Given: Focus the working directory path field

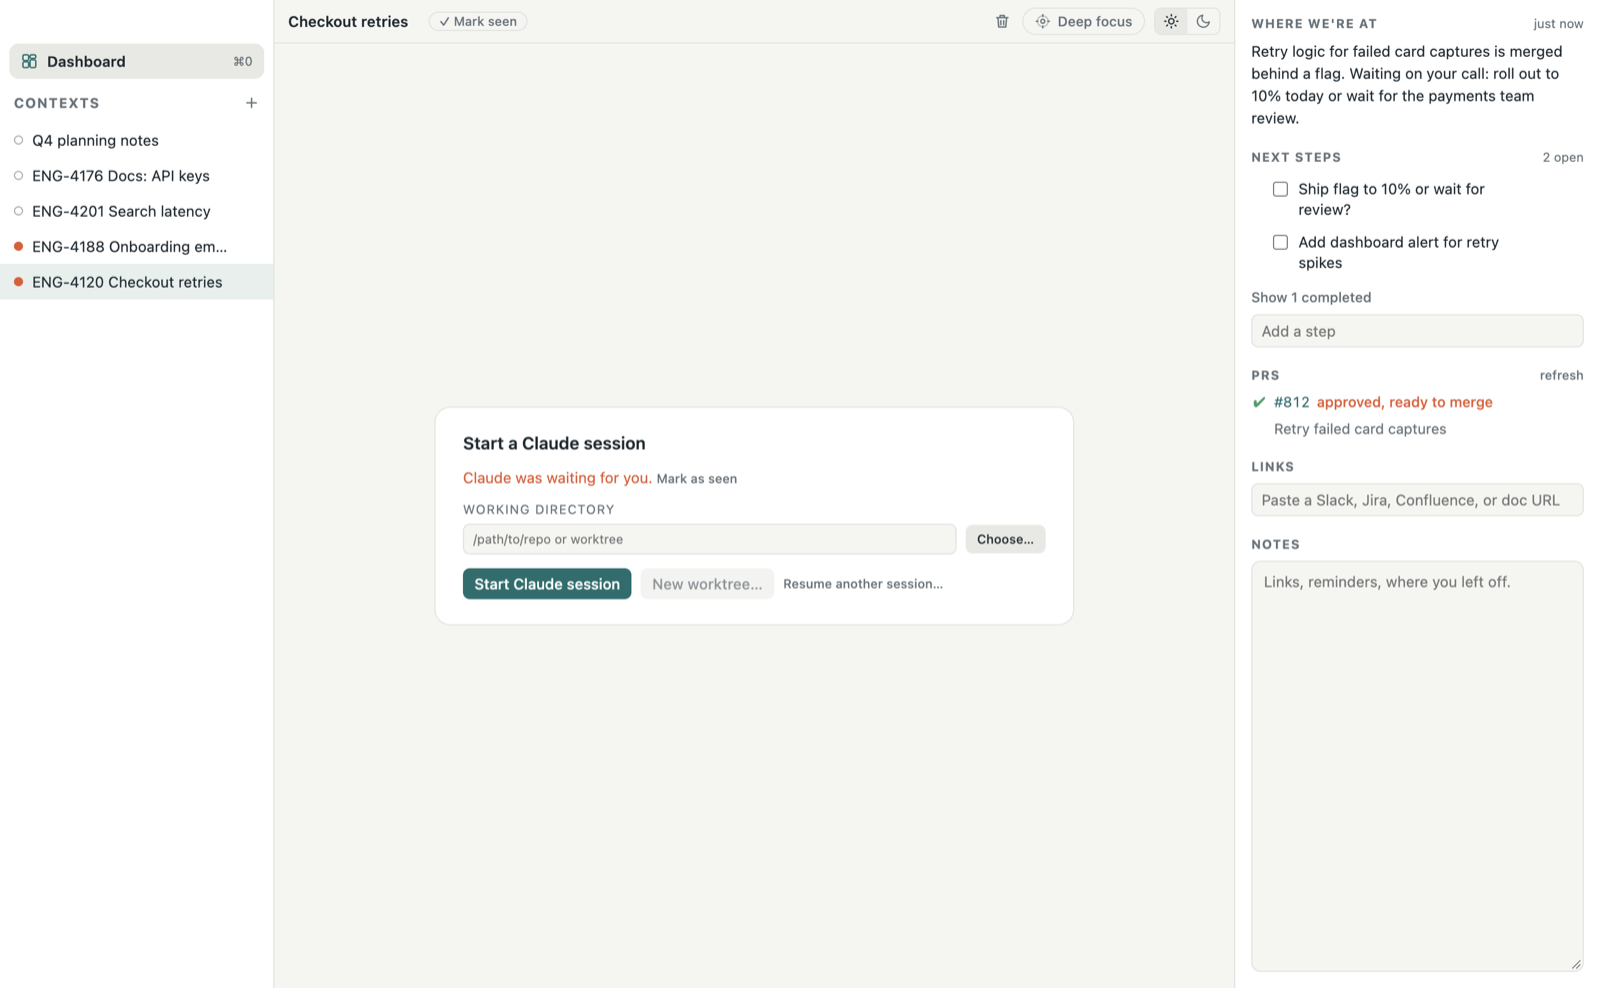Looking at the screenshot, I should coord(709,539).
